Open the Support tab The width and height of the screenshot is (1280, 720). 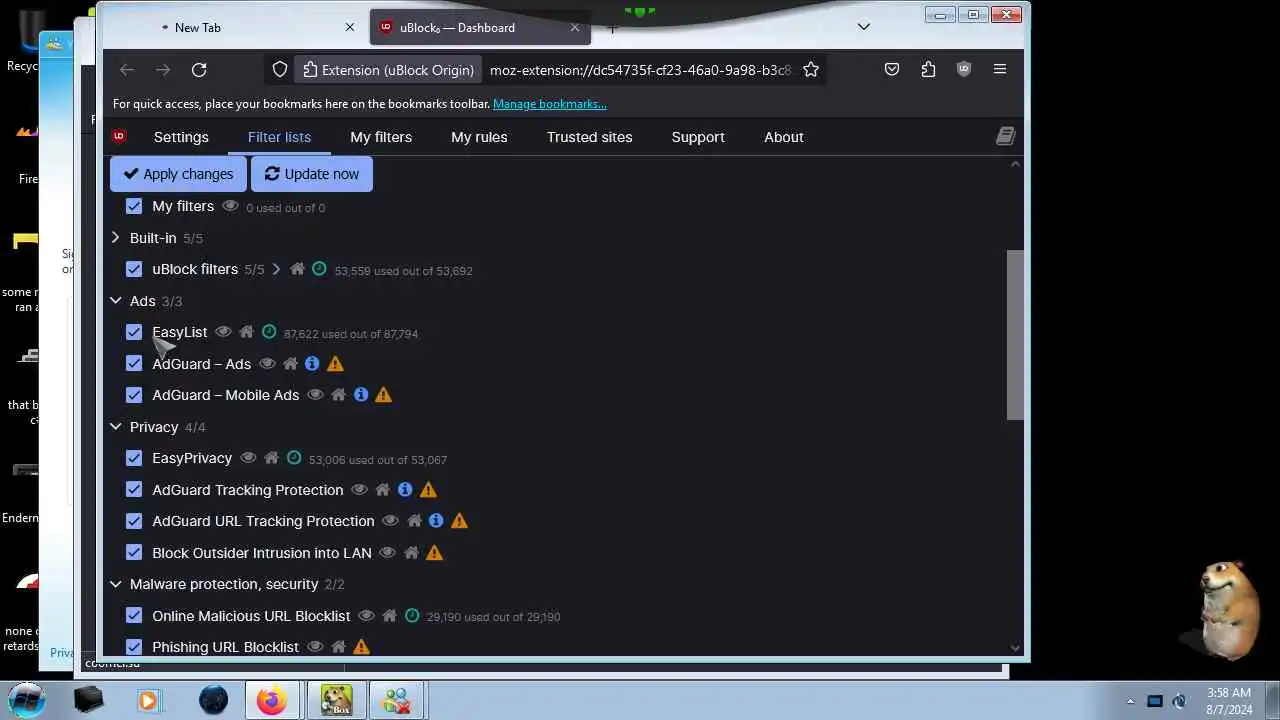pos(698,137)
